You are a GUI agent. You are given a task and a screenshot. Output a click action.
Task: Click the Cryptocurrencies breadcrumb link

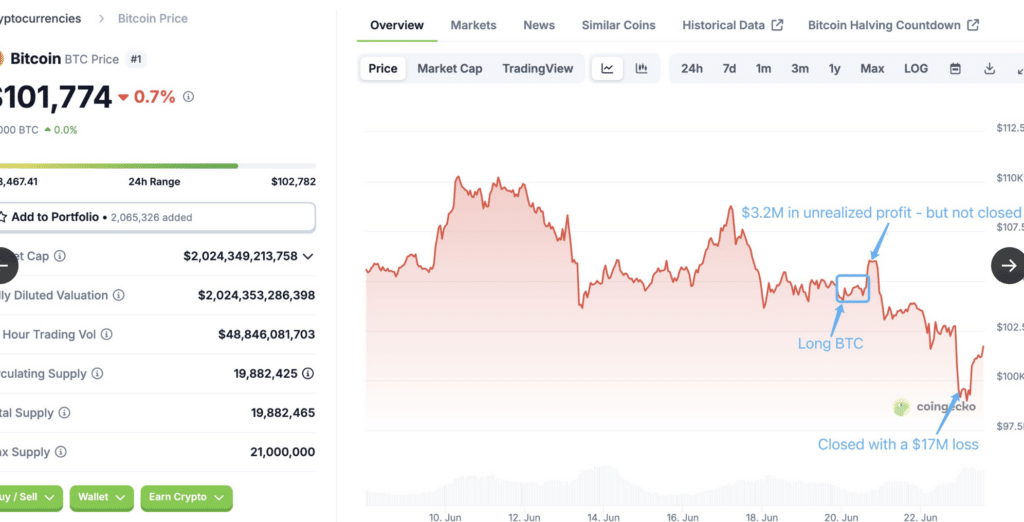click(40, 18)
